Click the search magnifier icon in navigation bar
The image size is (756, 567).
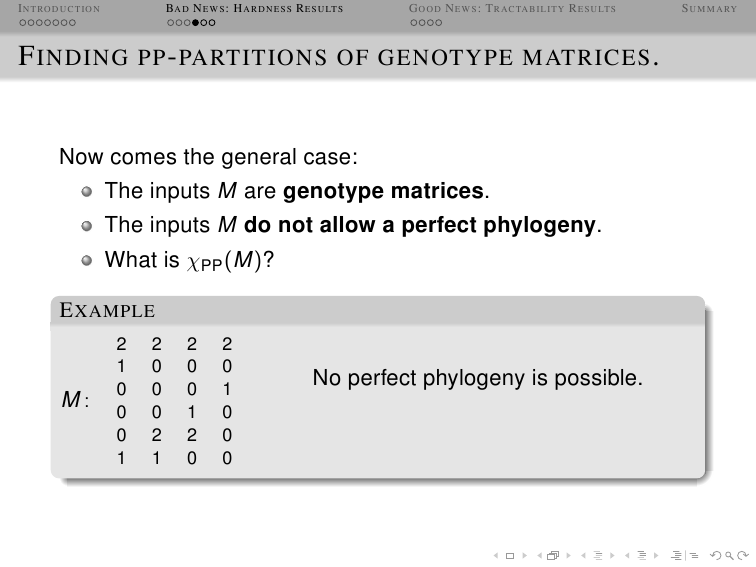[729, 556]
